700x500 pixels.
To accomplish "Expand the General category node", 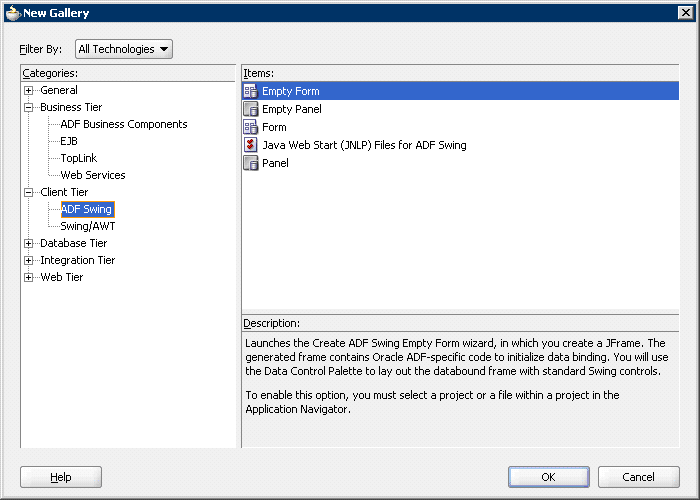I will [29, 91].
